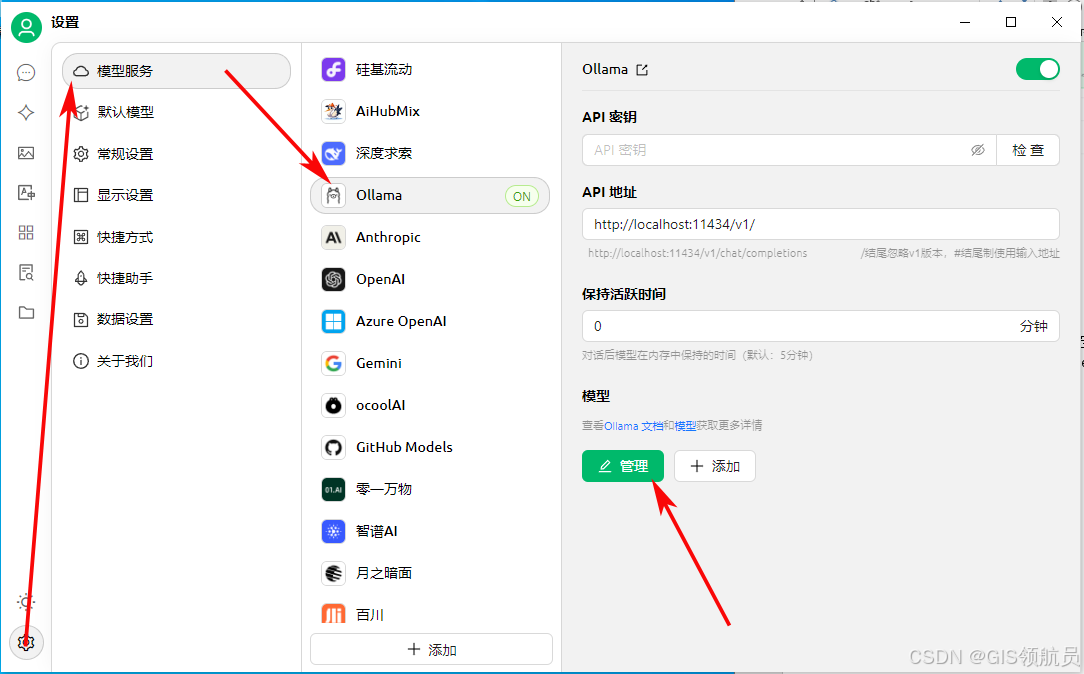Open the Ollama 文档 link

634,426
